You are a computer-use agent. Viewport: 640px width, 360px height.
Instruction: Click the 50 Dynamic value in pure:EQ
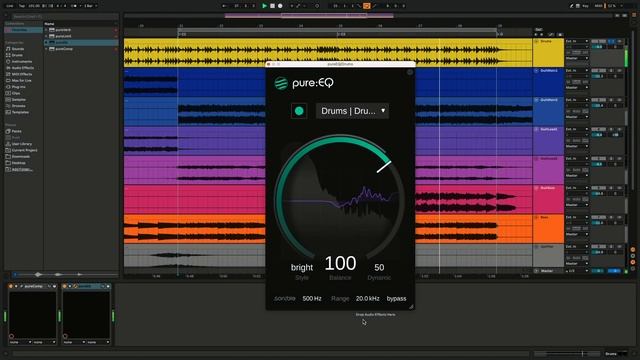(379, 267)
